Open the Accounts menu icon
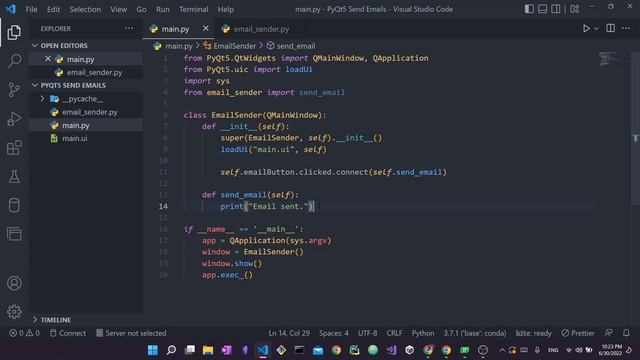Screen dimensions: 640x360 pos(14,283)
